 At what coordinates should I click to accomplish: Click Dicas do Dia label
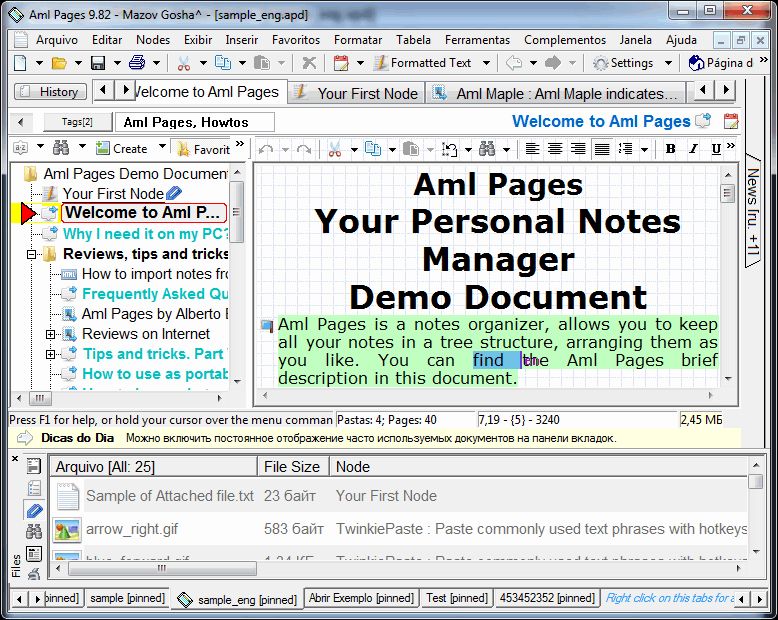pos(77,438)
